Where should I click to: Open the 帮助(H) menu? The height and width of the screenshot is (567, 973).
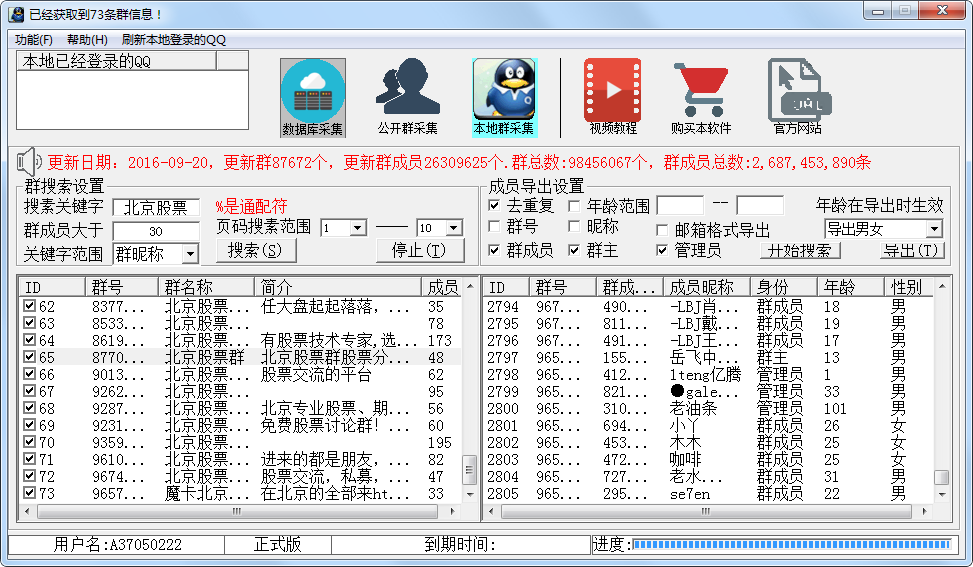pos(87,40)
